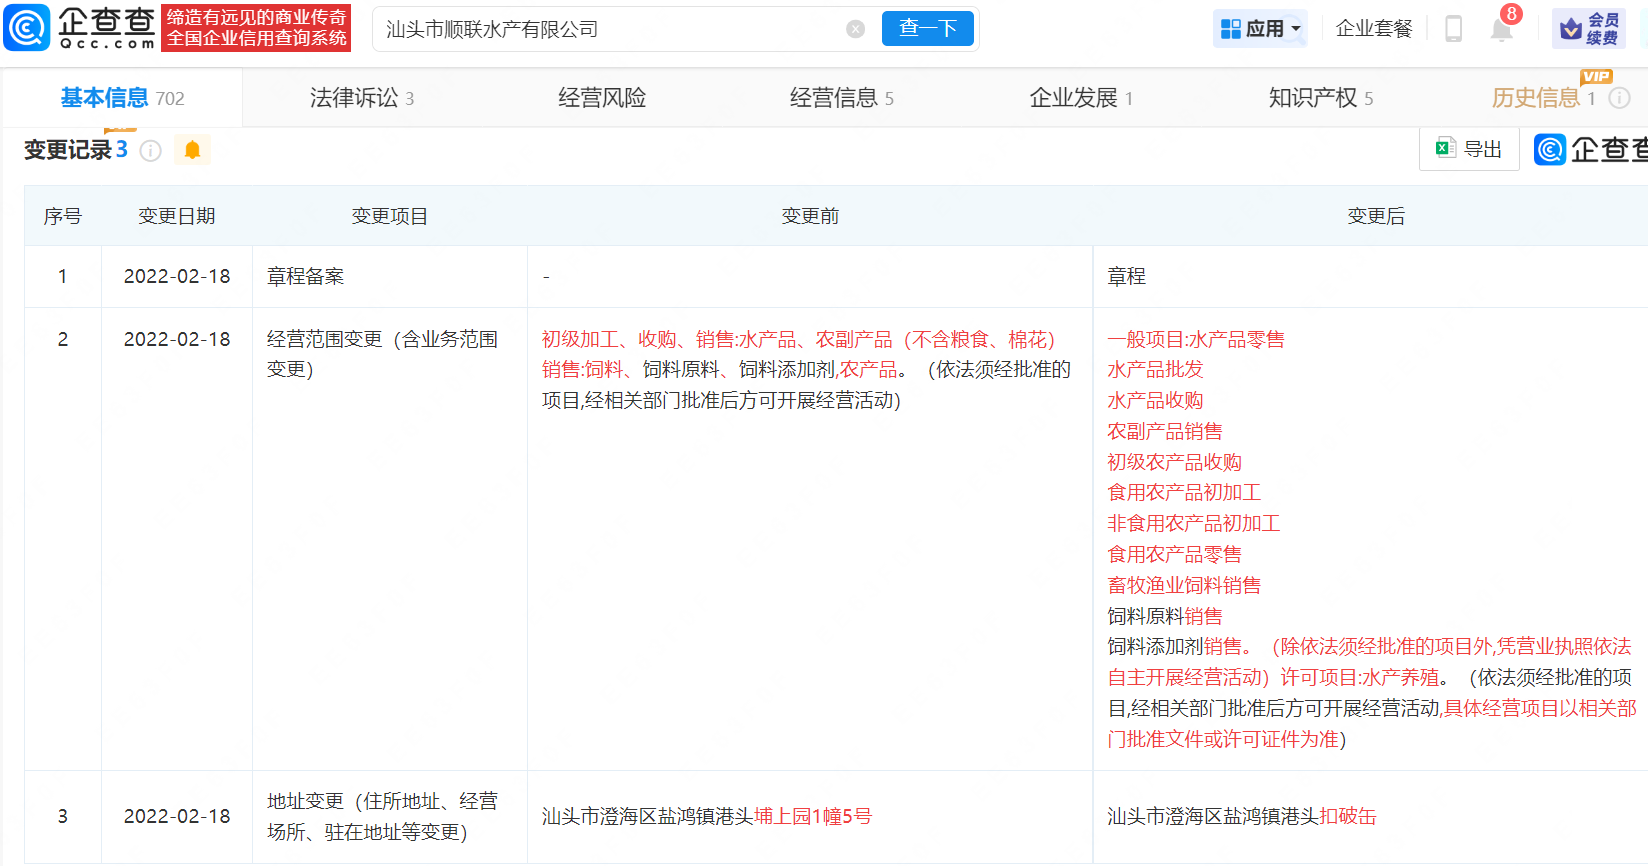Click the date cell in row 3
Screen dimensions: 1648x866
(177, 816)
